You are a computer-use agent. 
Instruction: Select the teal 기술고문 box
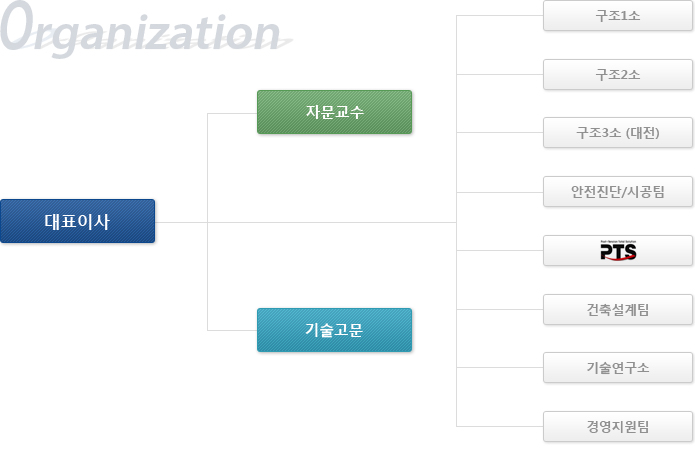pyautogui.click(x=335, y=330)
